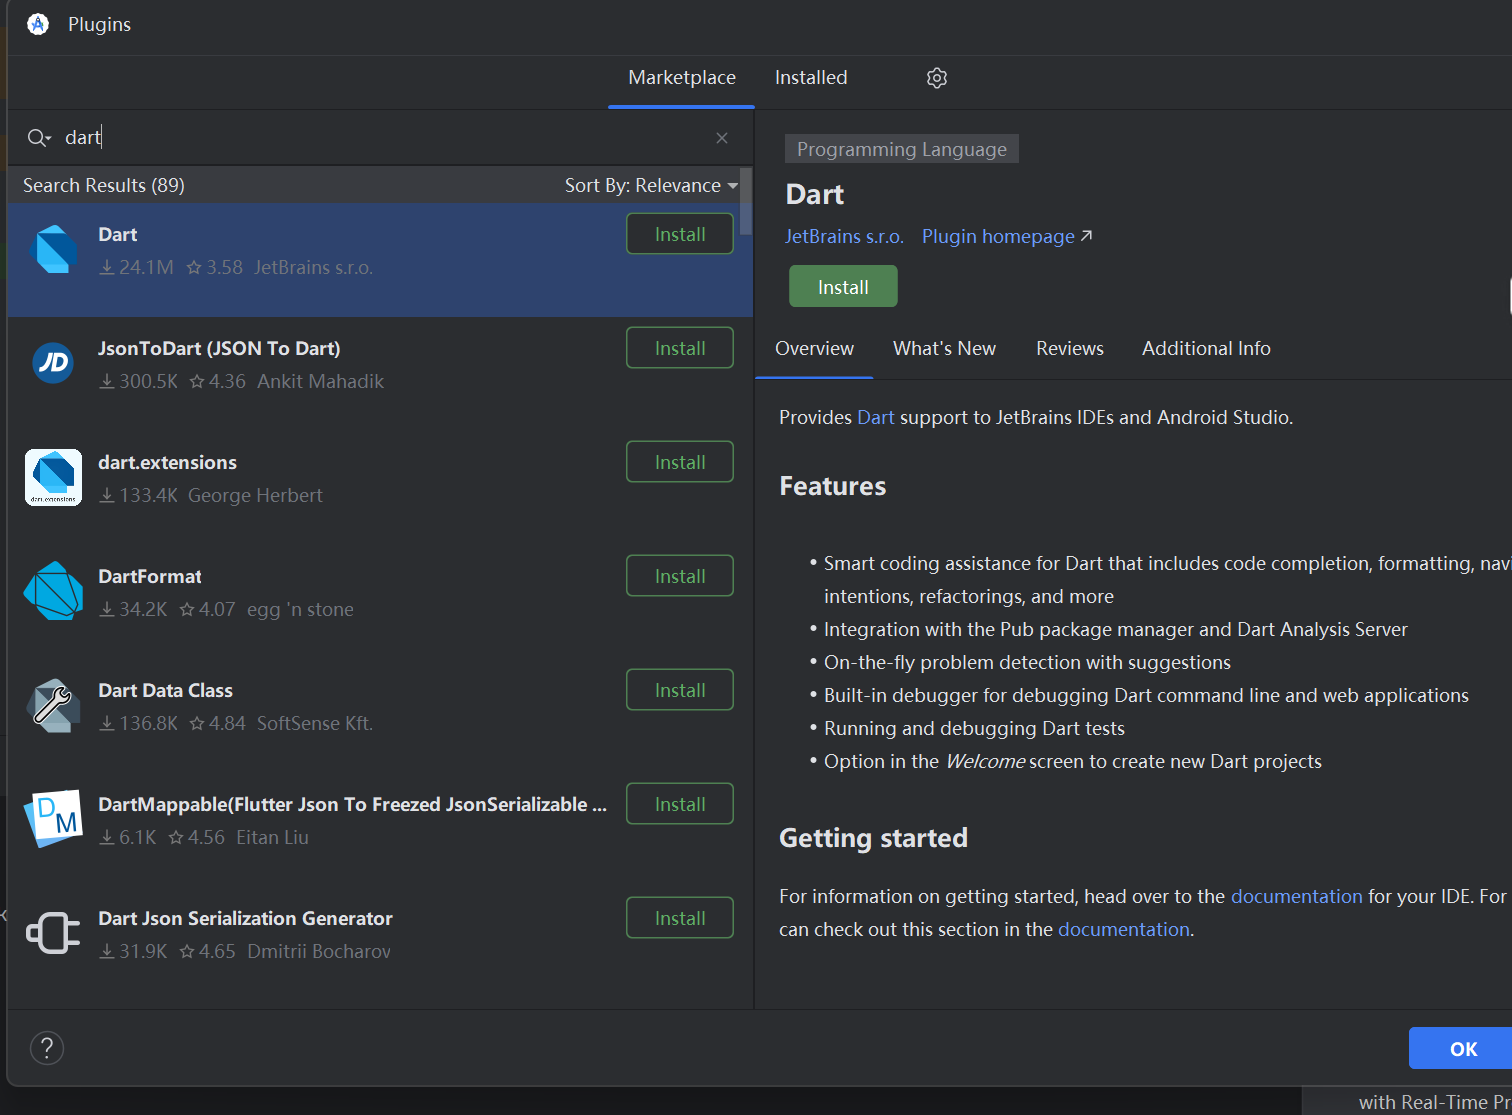Switch to the Installed tab
The image size is (1512, 1115).
[810, 78]
